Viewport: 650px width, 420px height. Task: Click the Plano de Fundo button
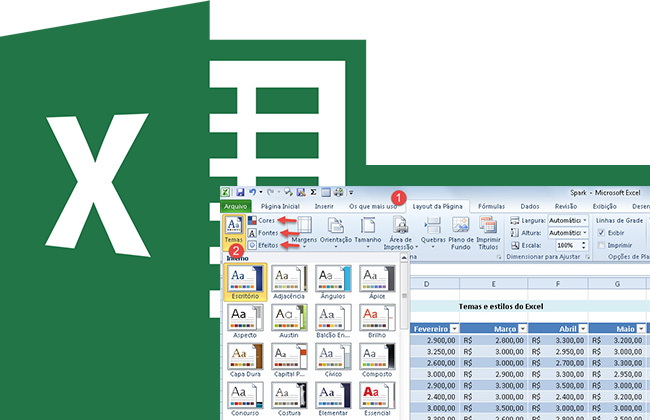pyautogui.click(x=461, y=233)
